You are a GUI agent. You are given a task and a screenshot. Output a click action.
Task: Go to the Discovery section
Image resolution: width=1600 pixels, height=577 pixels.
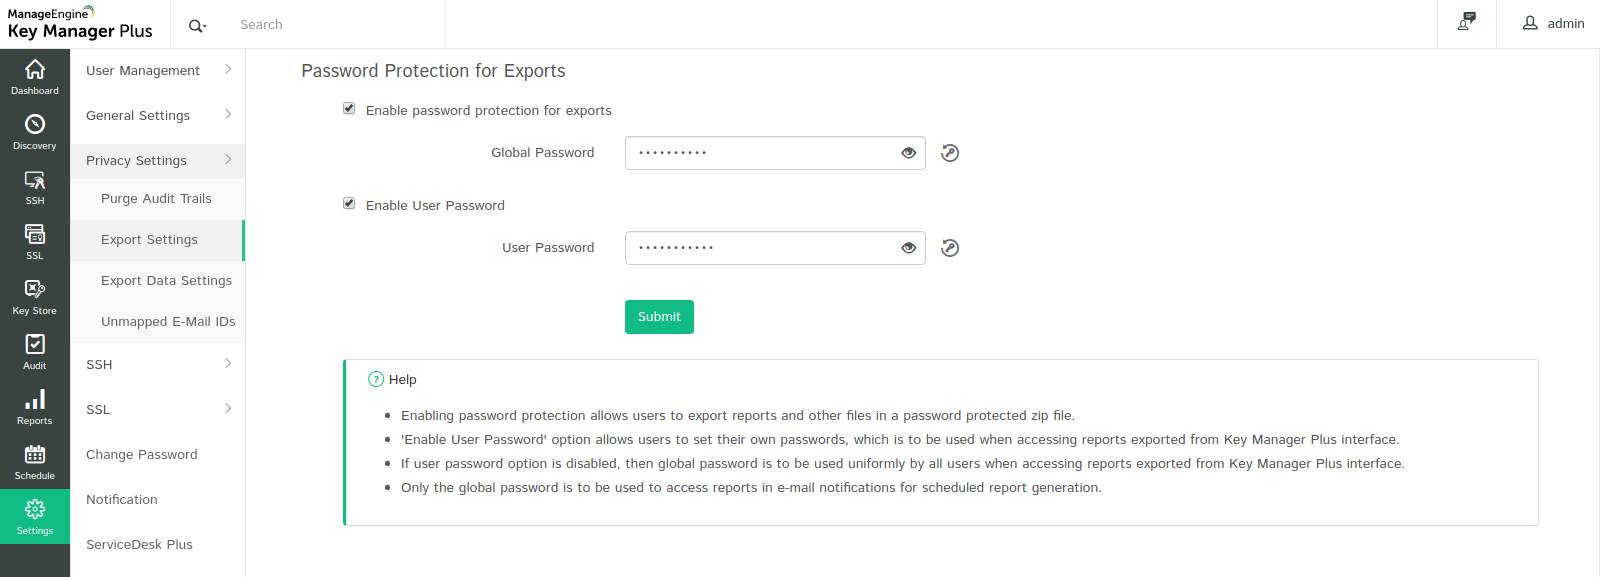35,131
